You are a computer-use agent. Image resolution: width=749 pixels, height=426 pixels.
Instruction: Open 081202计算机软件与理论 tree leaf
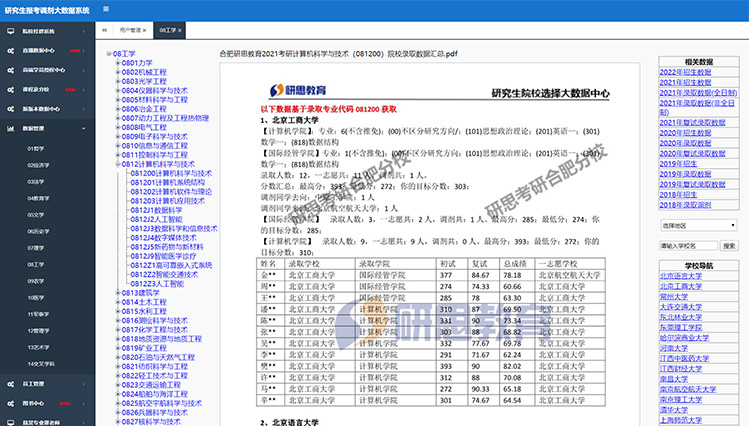(x=171, y=192)
